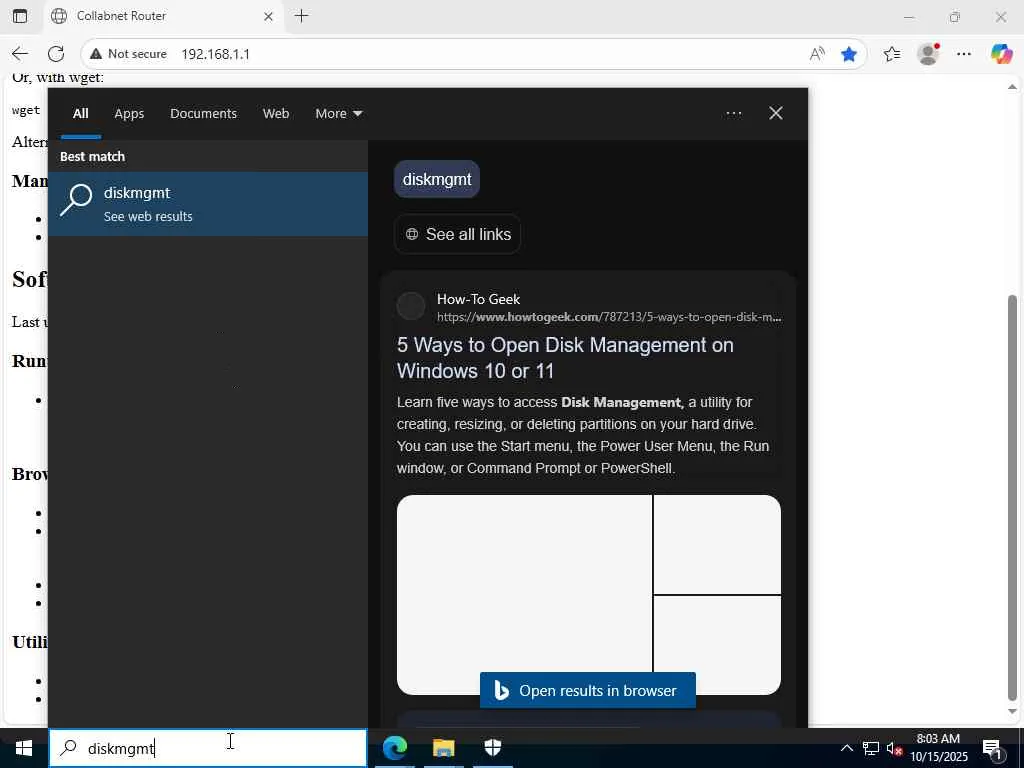Switch to the Apps search tab
Viewport: 1024px width, 768px height.
pos(129,114)
